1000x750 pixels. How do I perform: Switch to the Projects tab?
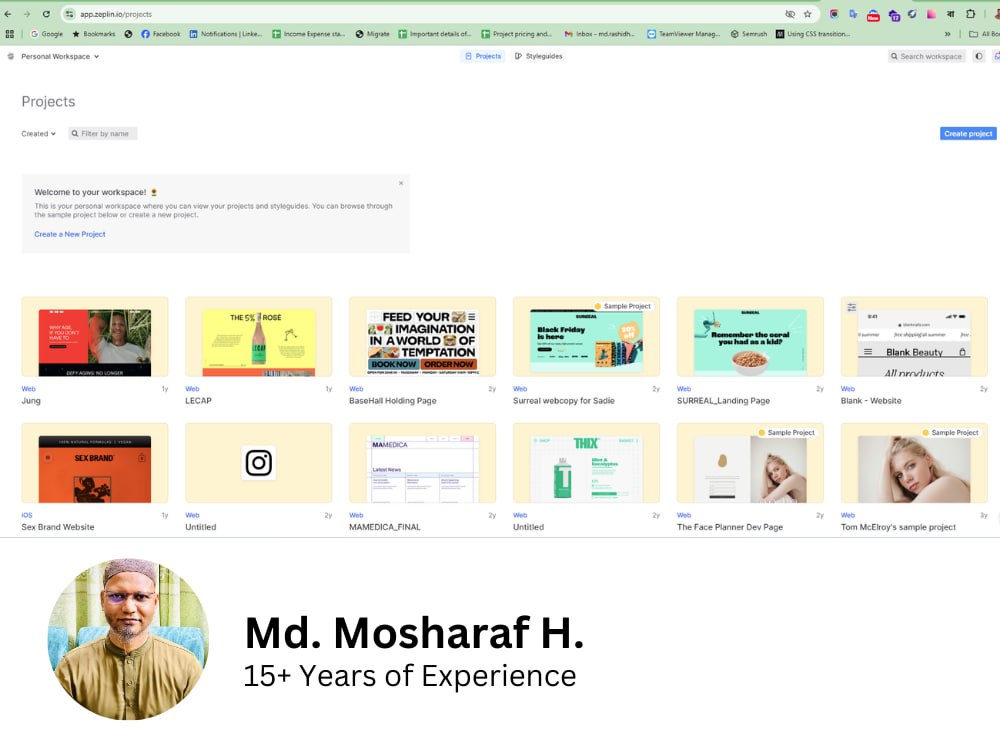pos(483,56)
